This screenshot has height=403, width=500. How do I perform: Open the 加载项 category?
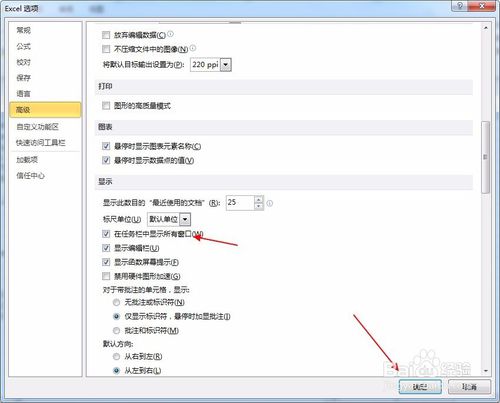point(27,160)
